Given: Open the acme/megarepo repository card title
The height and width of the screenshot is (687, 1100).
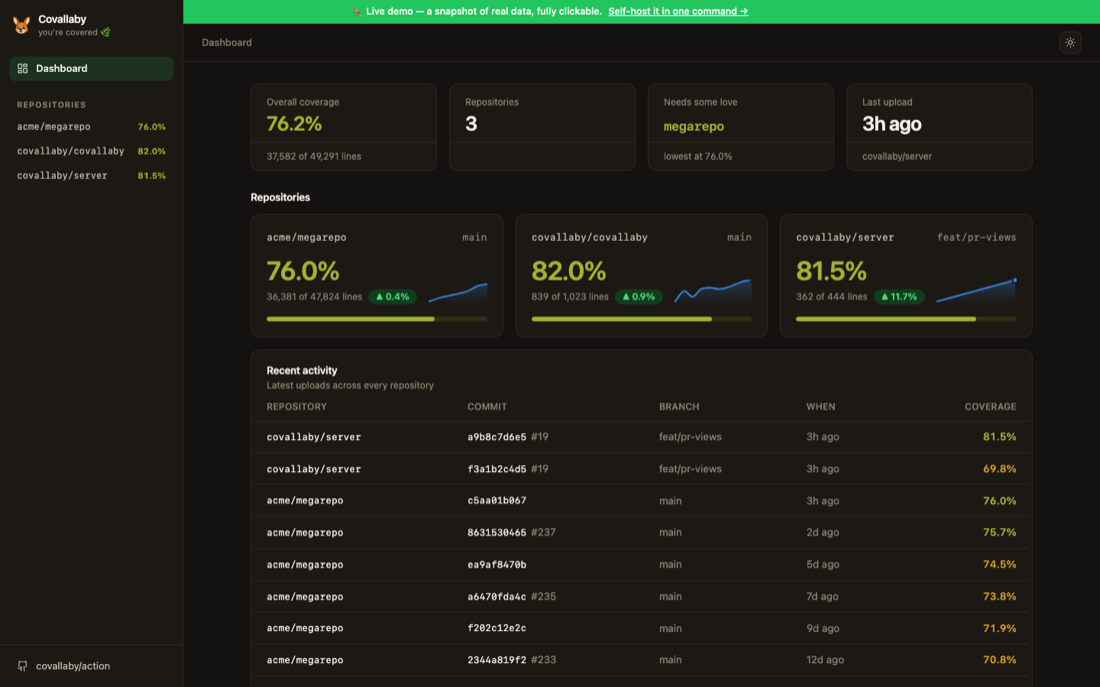Looking at the screenshot, I should (x=307, y=238).
